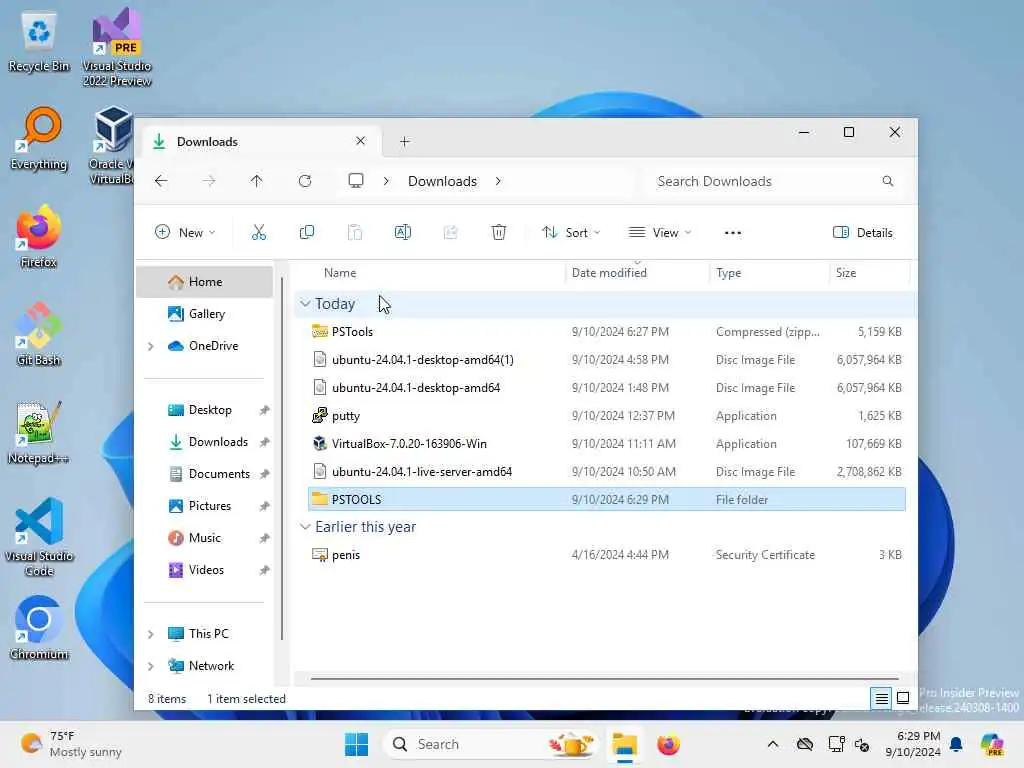This screenshot has width=1024, height=768.
Task: Click the Share icon in toolbar
Action: pyautogui.click(x=451, y=232)
